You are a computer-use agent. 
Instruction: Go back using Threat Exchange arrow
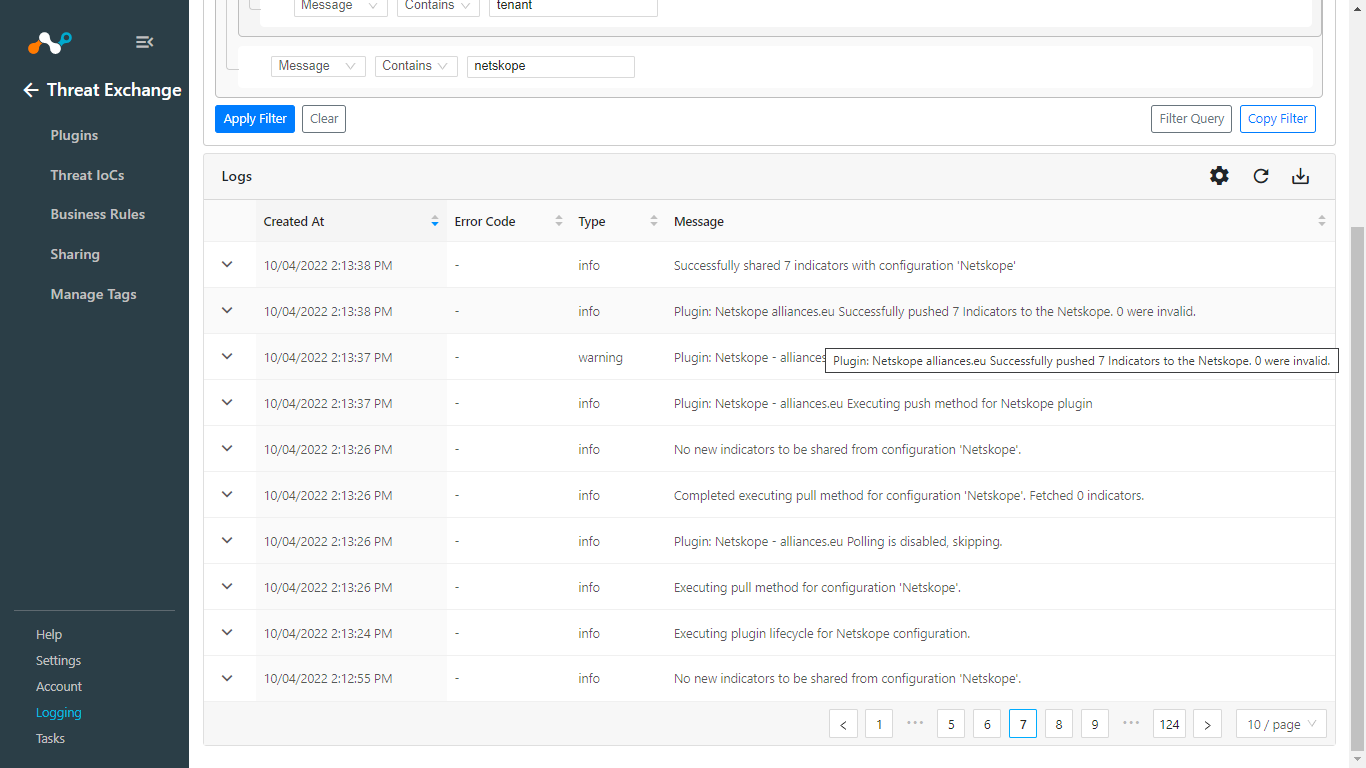[x=31, y=90]
